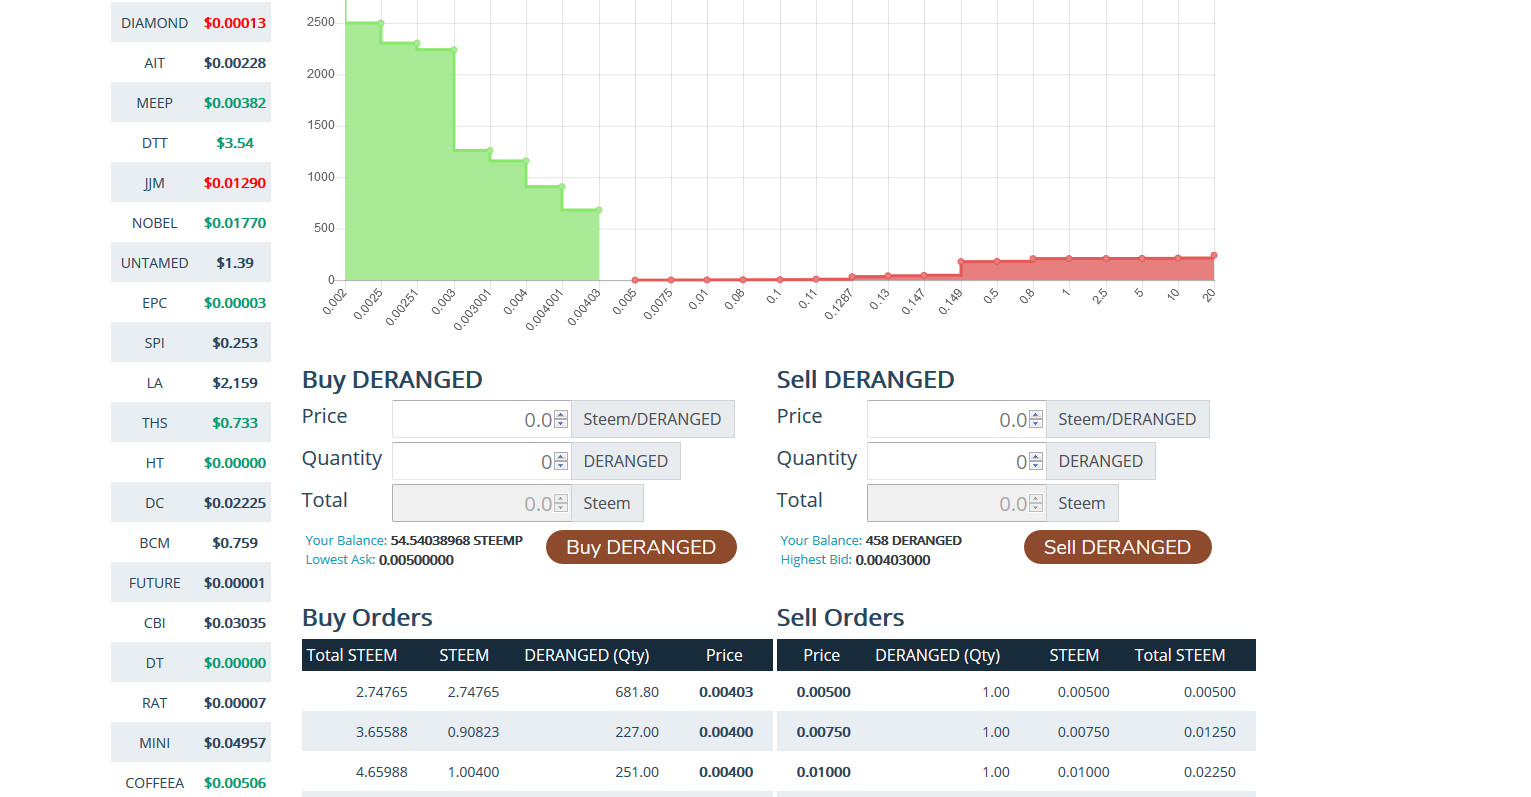Viewport: 1531px width, 797px height.
Task: Click the Sell DERANGED button
Action: (x=1117, y=547)
